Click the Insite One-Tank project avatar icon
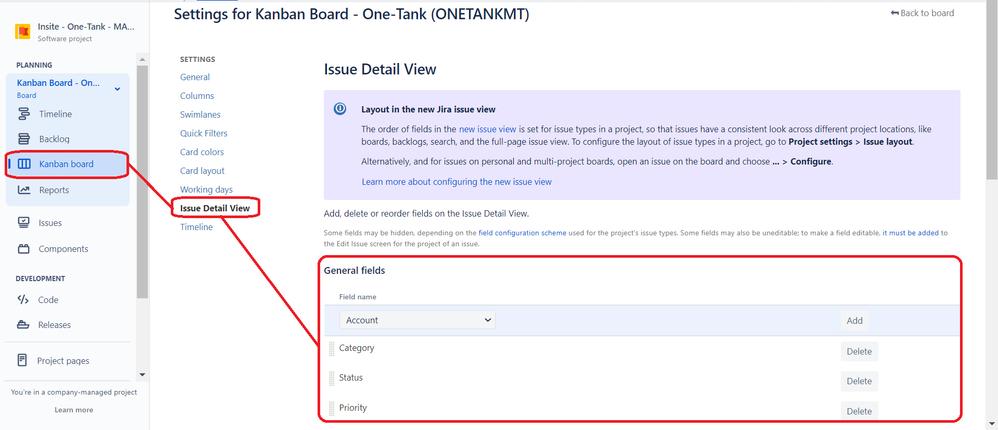This screenshot has height=430, width=998. click(x=22, y=32)
